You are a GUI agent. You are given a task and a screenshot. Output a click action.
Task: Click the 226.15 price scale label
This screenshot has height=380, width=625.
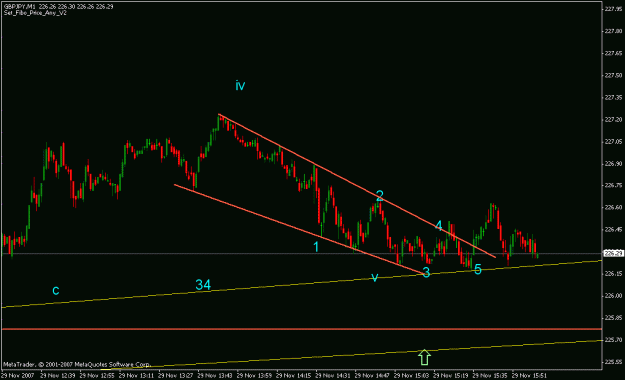[613, 274]
